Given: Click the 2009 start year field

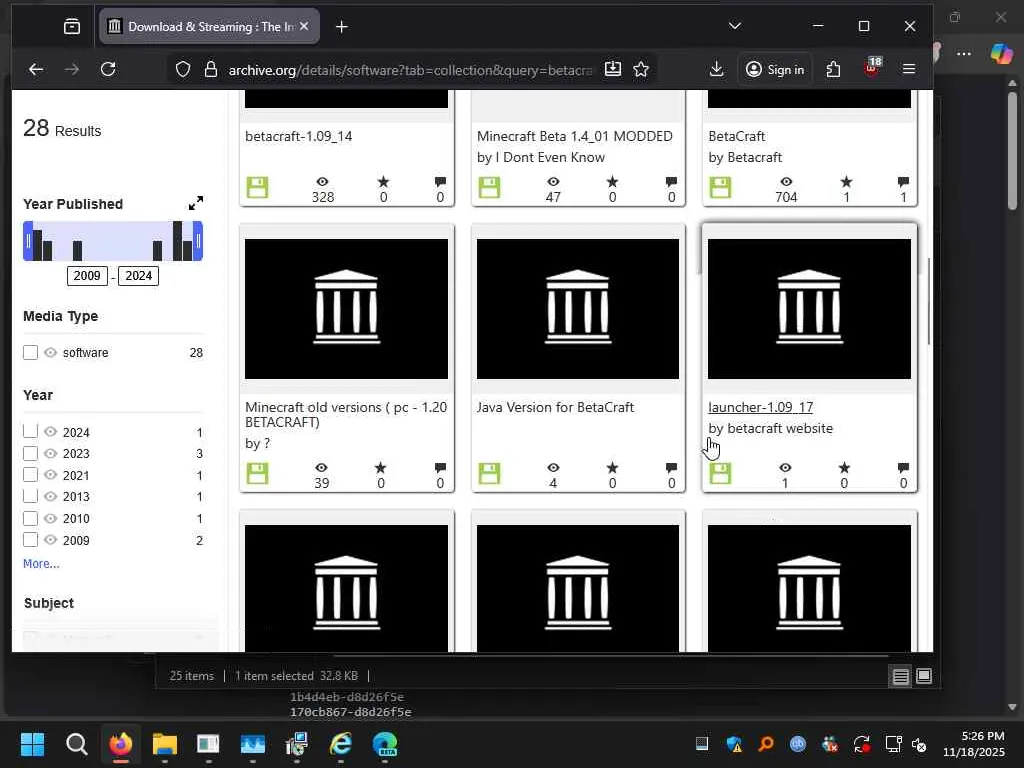Looking at the screenshot, I should (87, 276).
